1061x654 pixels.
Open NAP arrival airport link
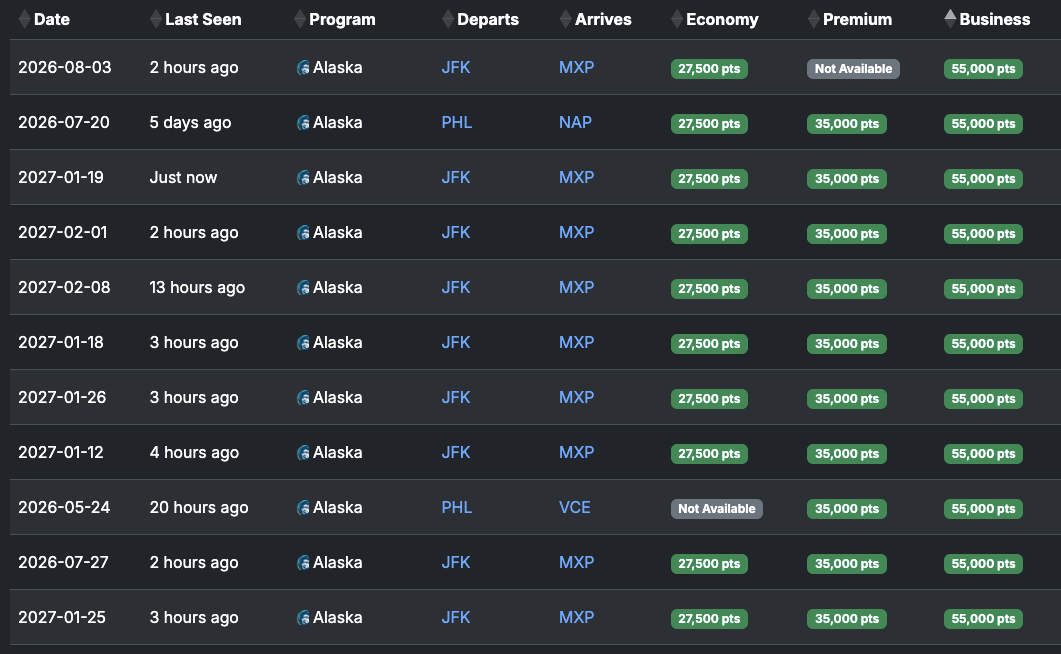point(575,122)
